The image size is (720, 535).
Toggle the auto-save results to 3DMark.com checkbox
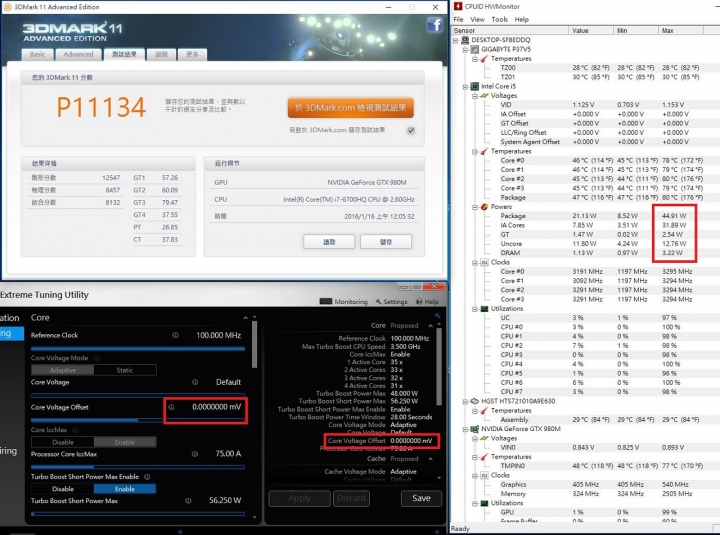411,130
